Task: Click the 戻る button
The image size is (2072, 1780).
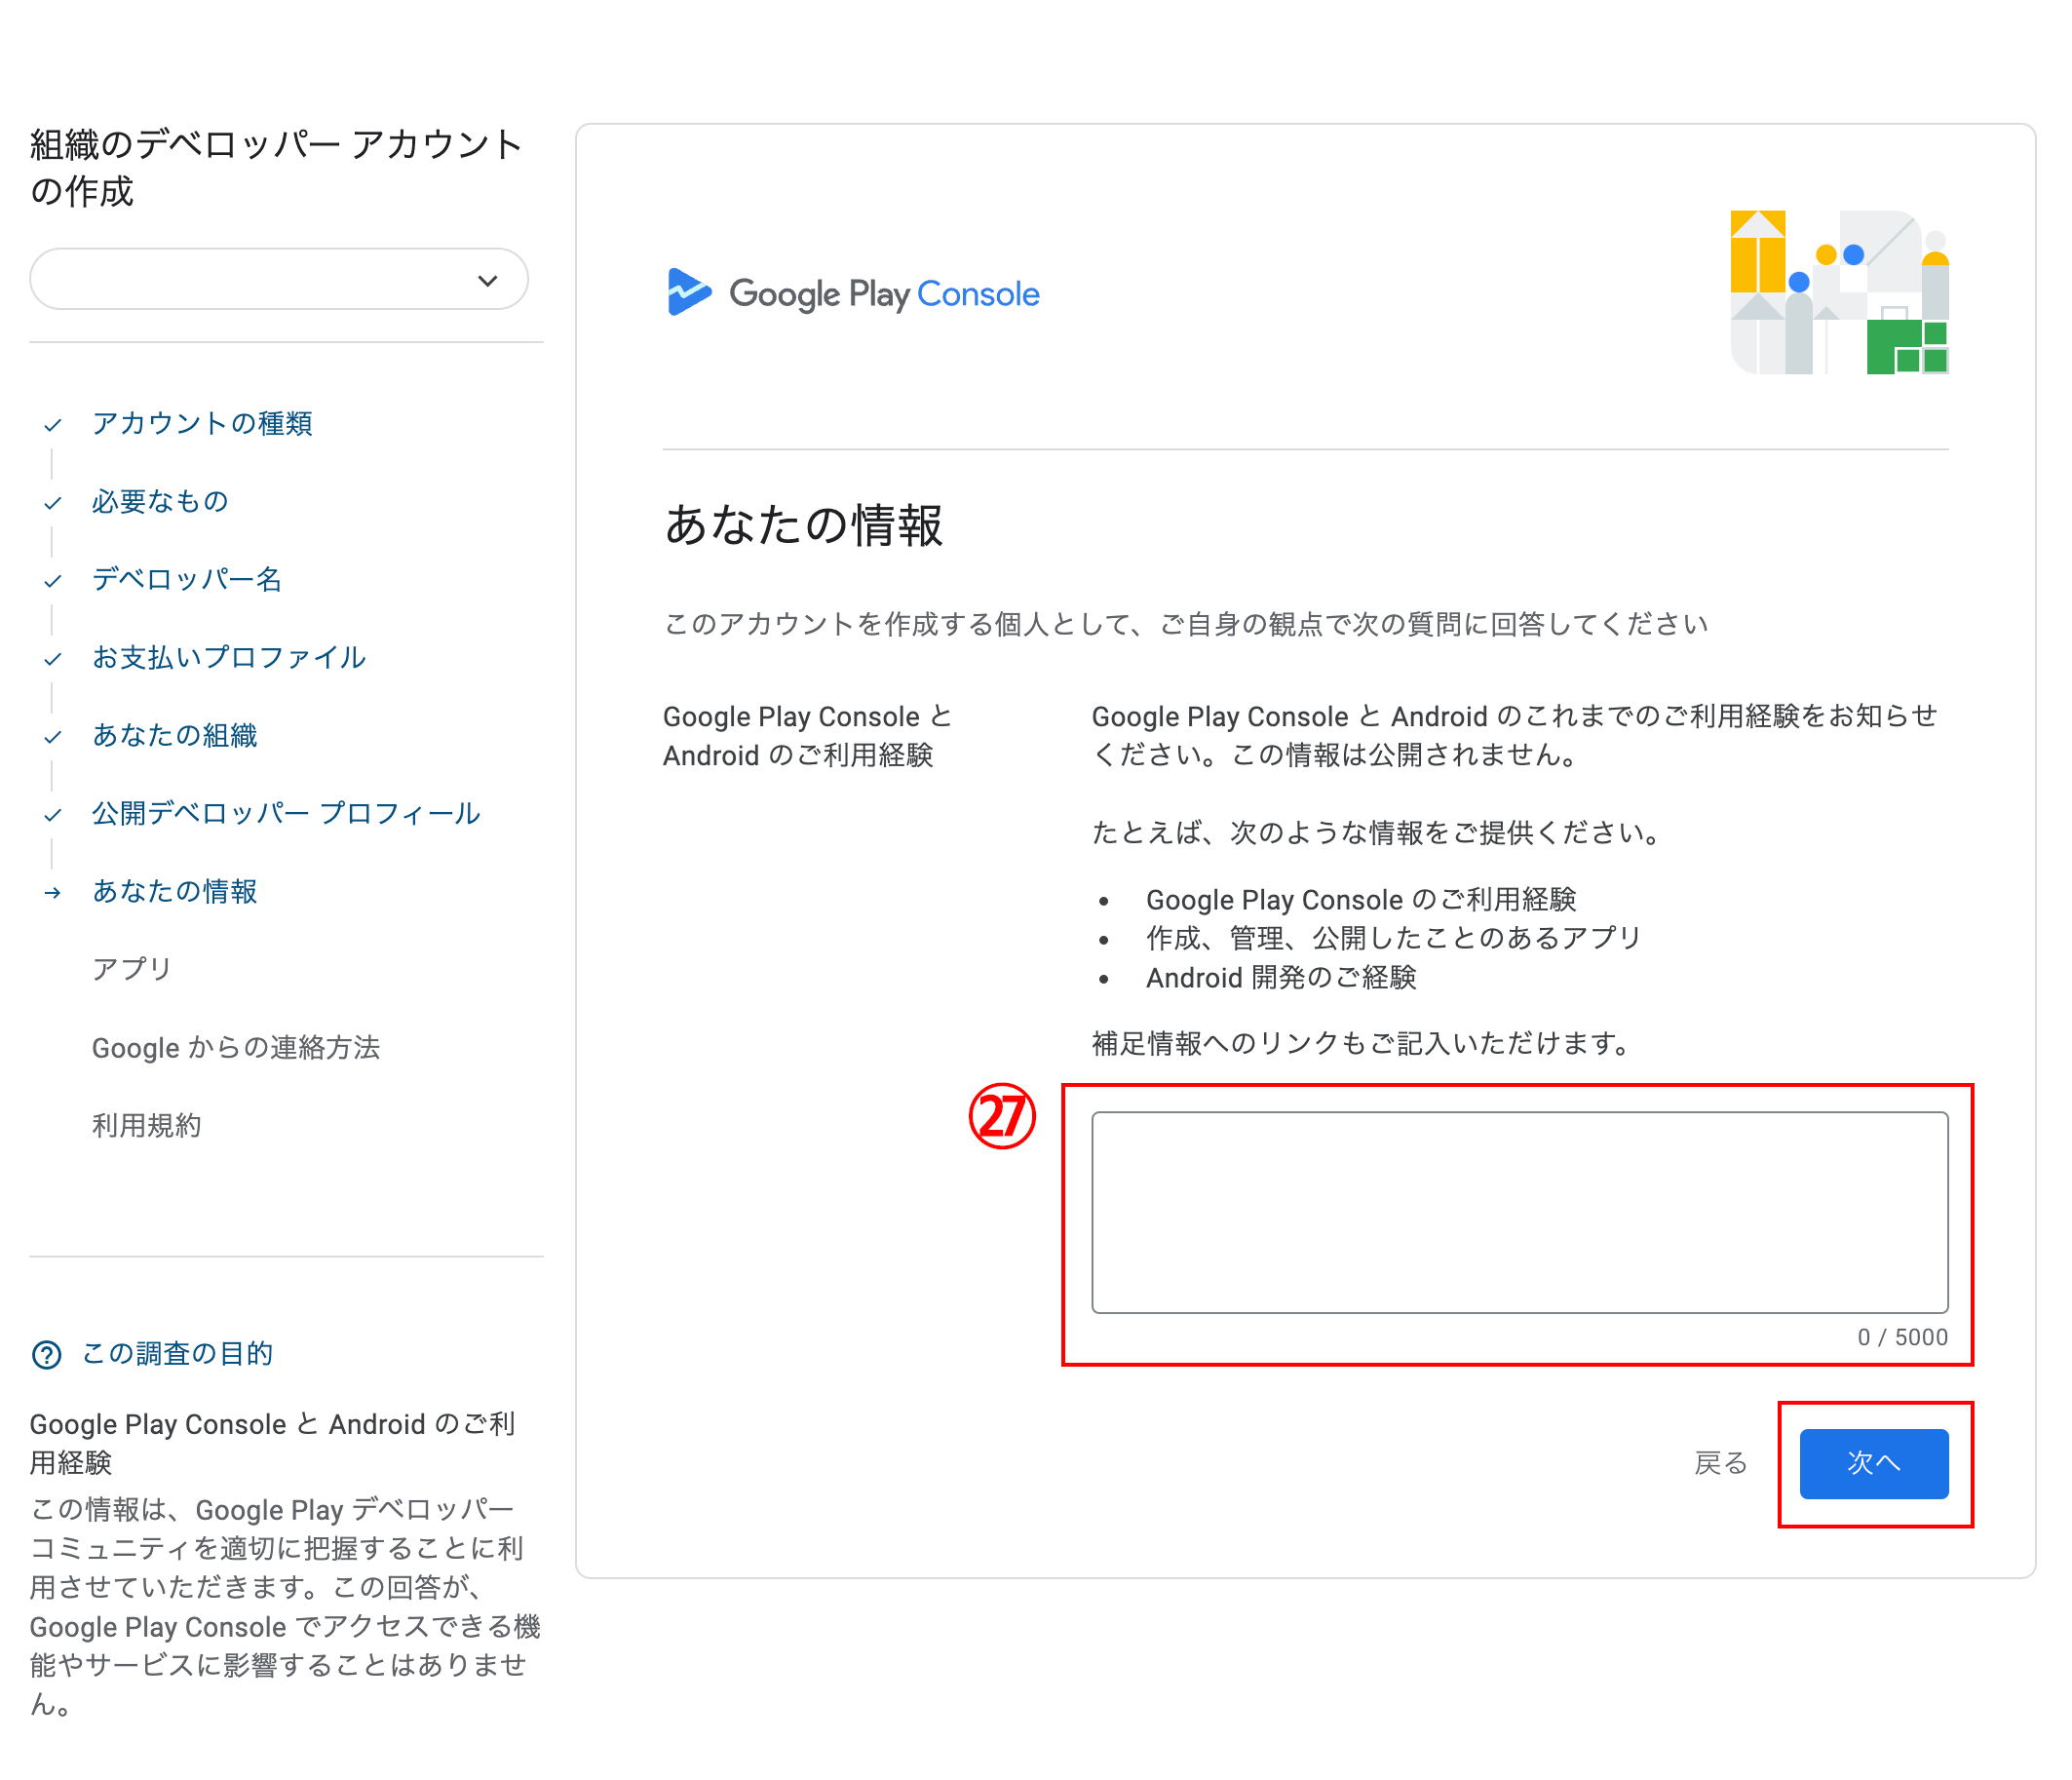Action: [1720, 1463]
